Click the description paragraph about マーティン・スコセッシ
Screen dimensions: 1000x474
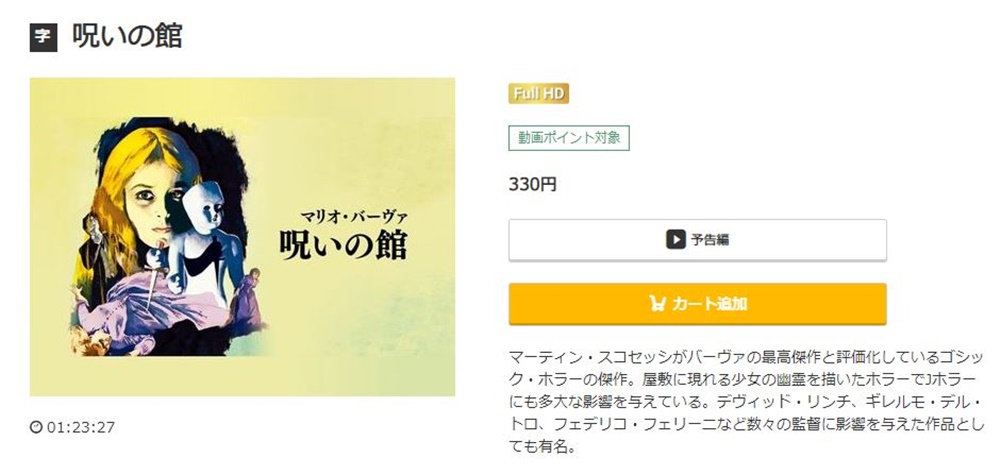[x=746, y=401]
